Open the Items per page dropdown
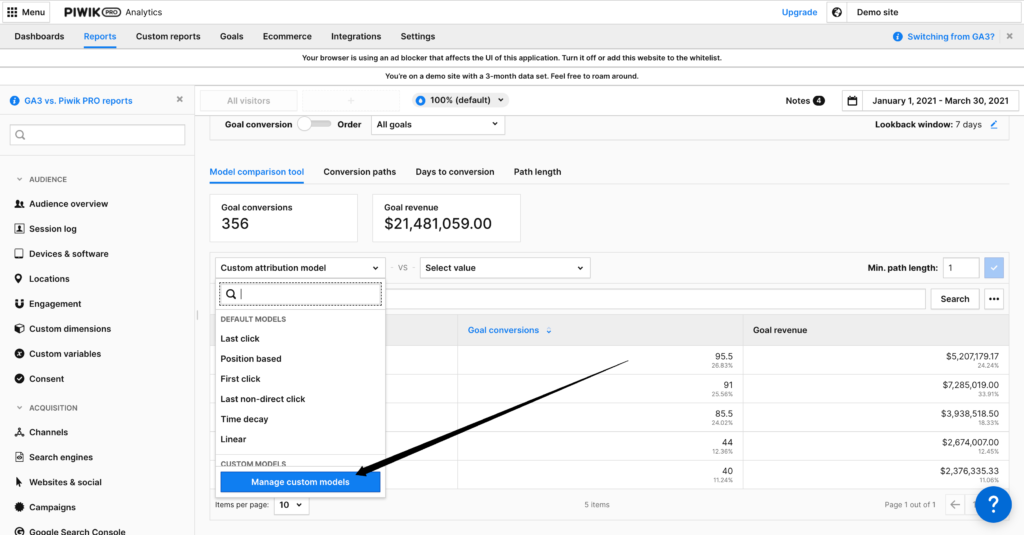This screenshot has height=535, width=1024. [x=292, y=505]
